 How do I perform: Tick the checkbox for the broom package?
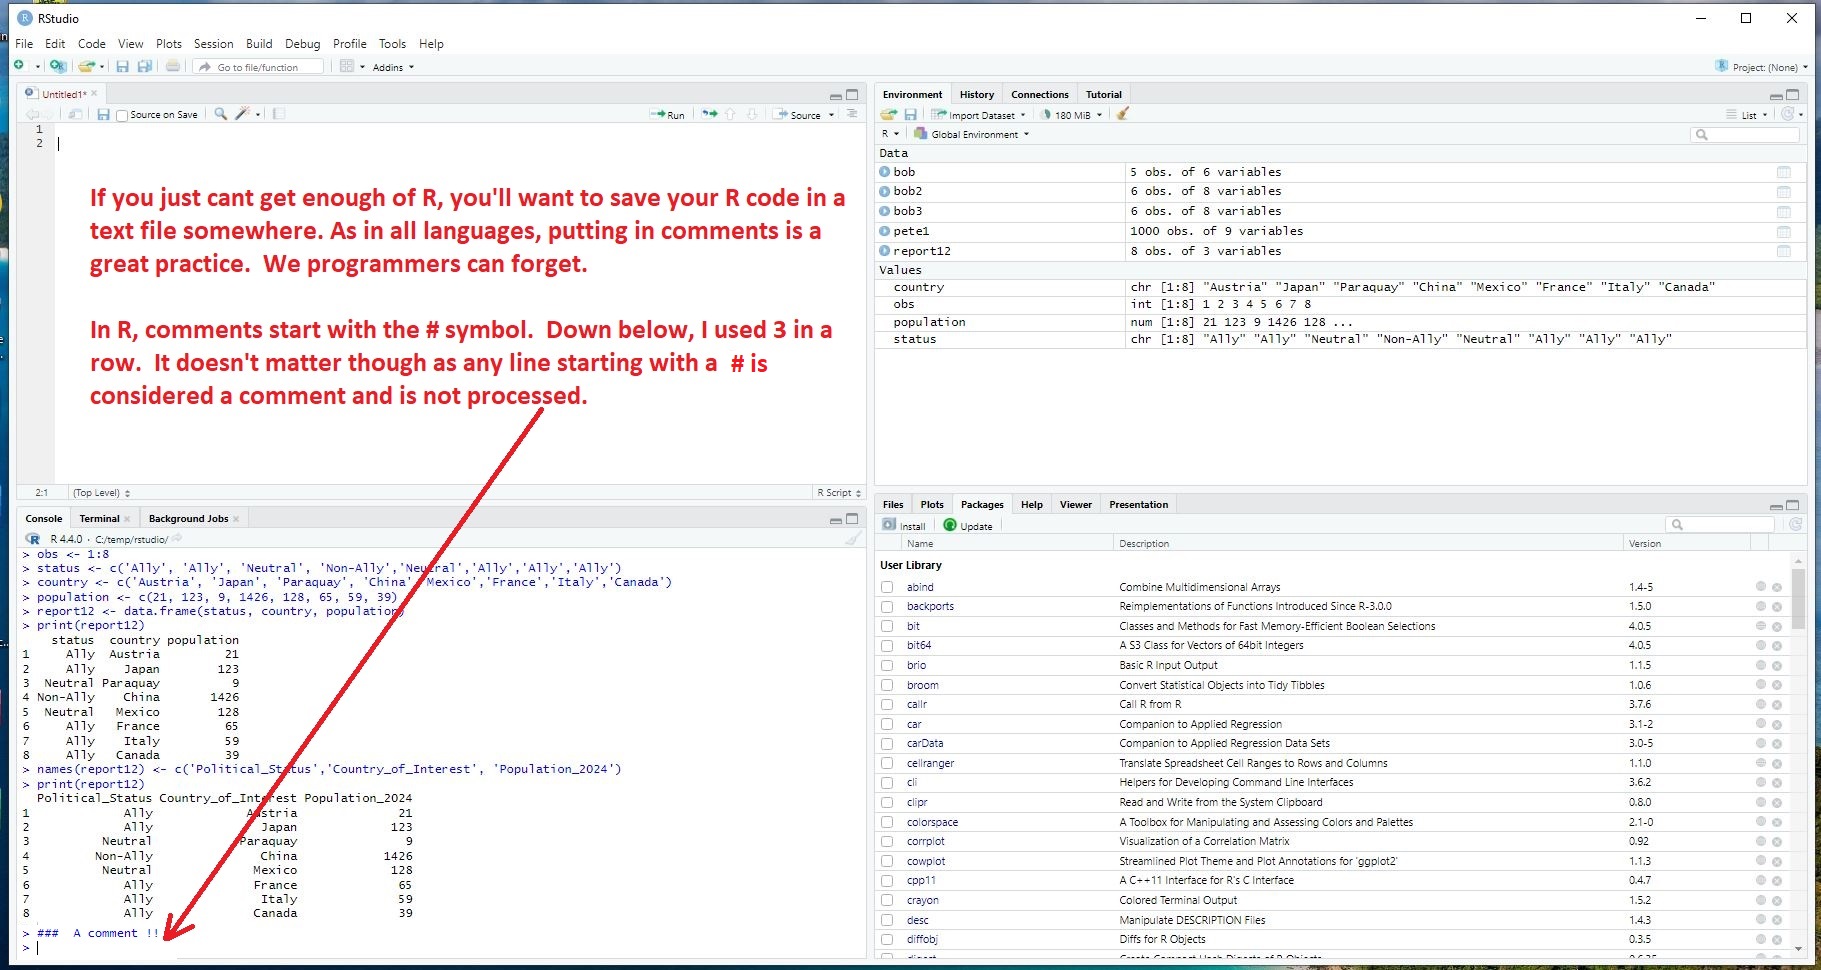point(887,685)
